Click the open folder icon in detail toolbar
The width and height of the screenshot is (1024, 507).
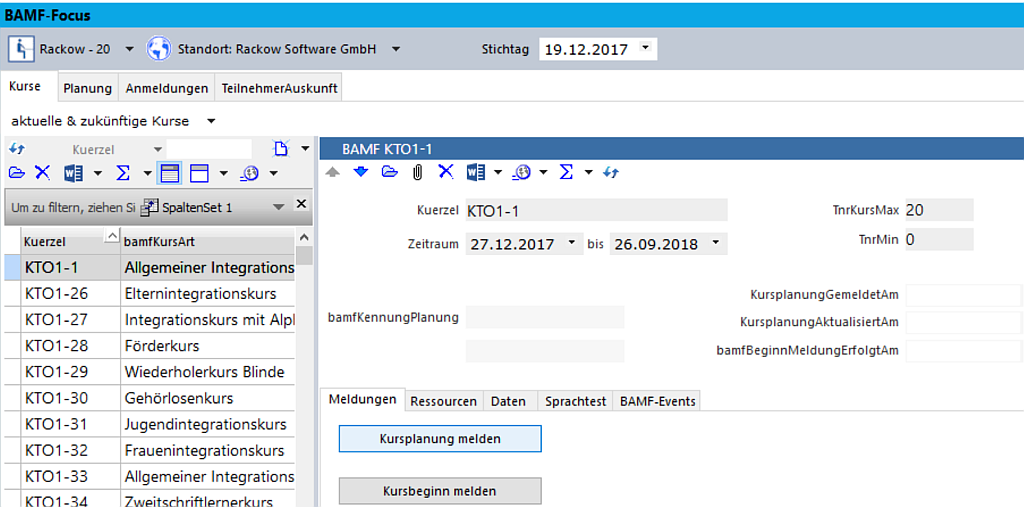(x=390, y=172)
